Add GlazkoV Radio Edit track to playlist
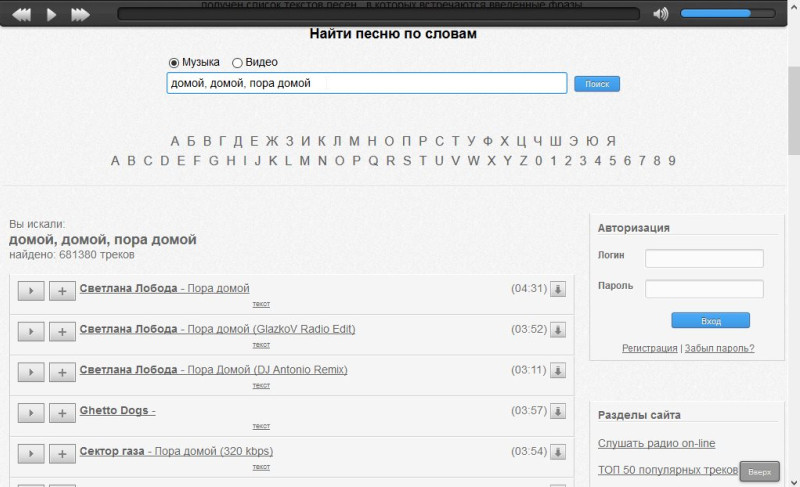The image size is (800, 487). pyautogui.click(x=62, y=331)
